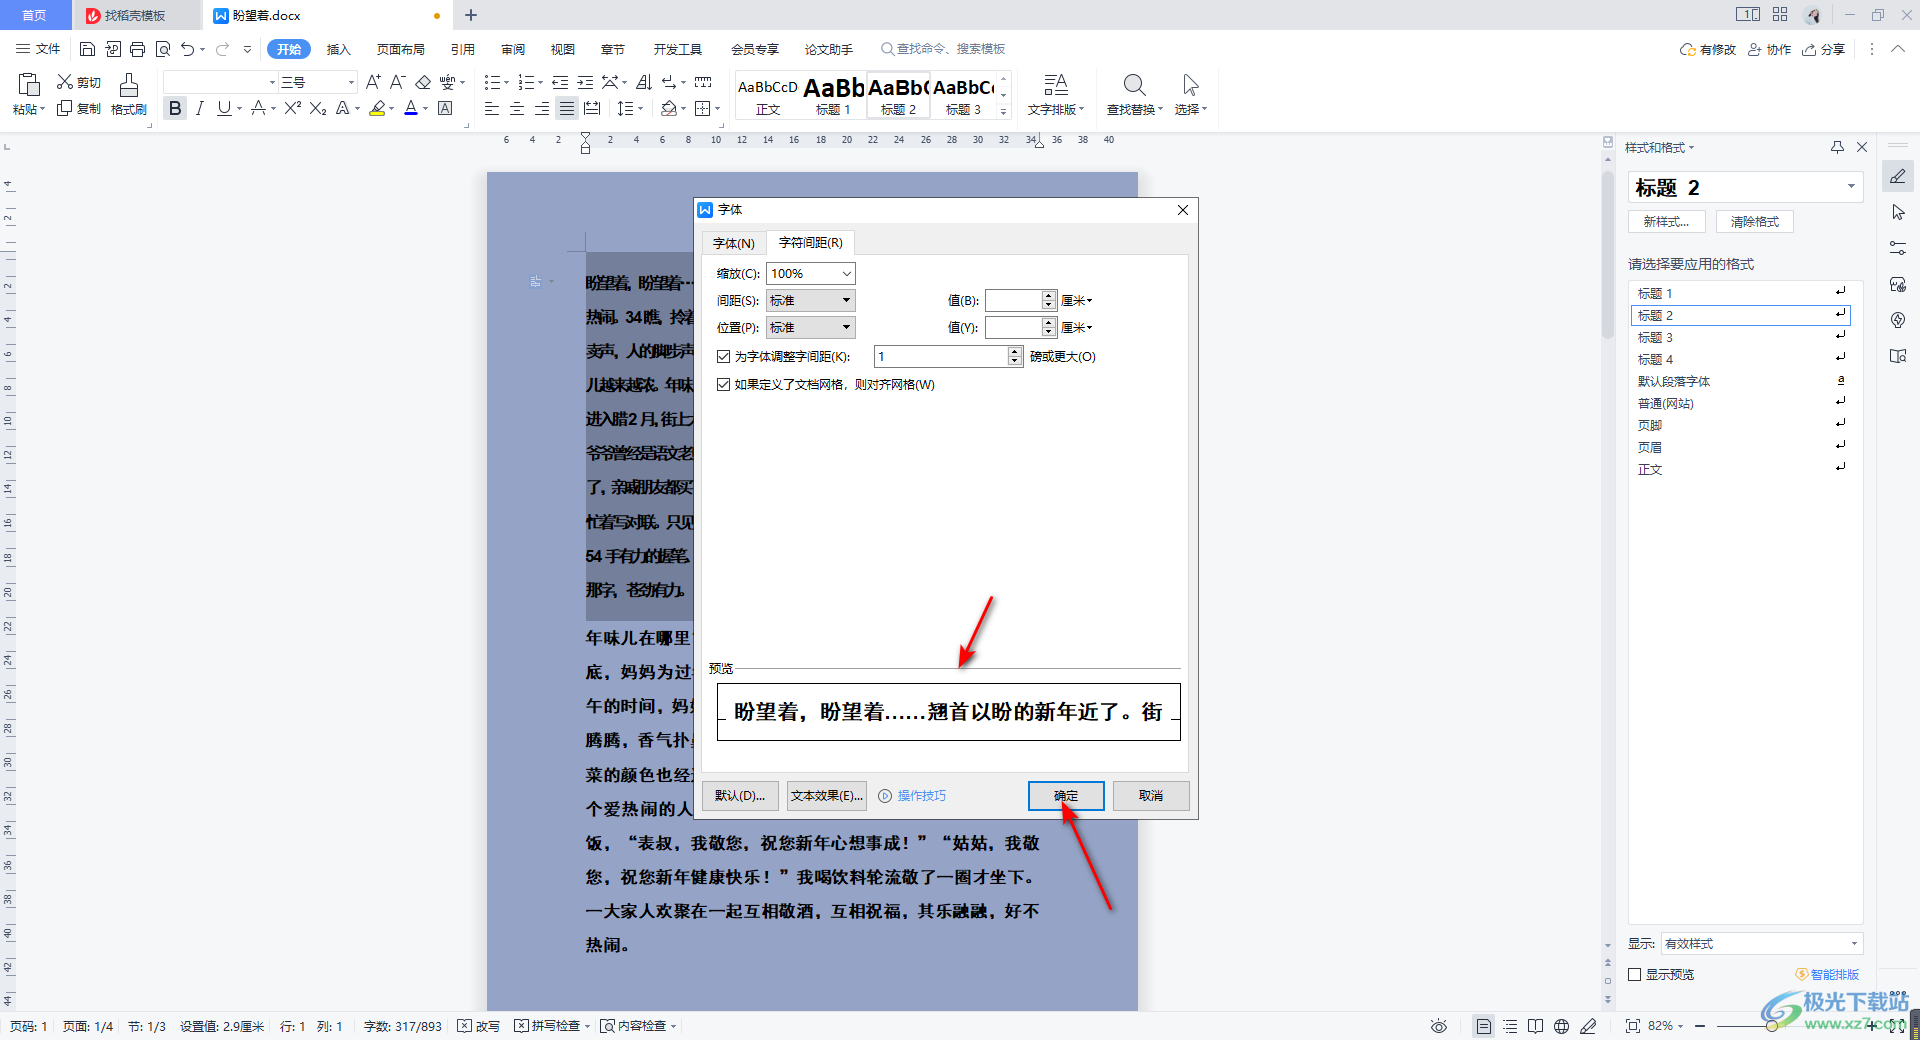This screenshot has width=1920, height=1040.
Task: Click the Print icon in quick access bar
Action: [x=138, y=49]
